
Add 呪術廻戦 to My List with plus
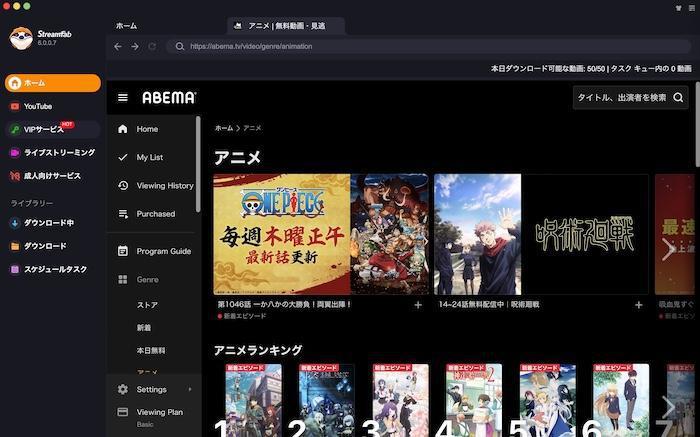tap(639, 305)
